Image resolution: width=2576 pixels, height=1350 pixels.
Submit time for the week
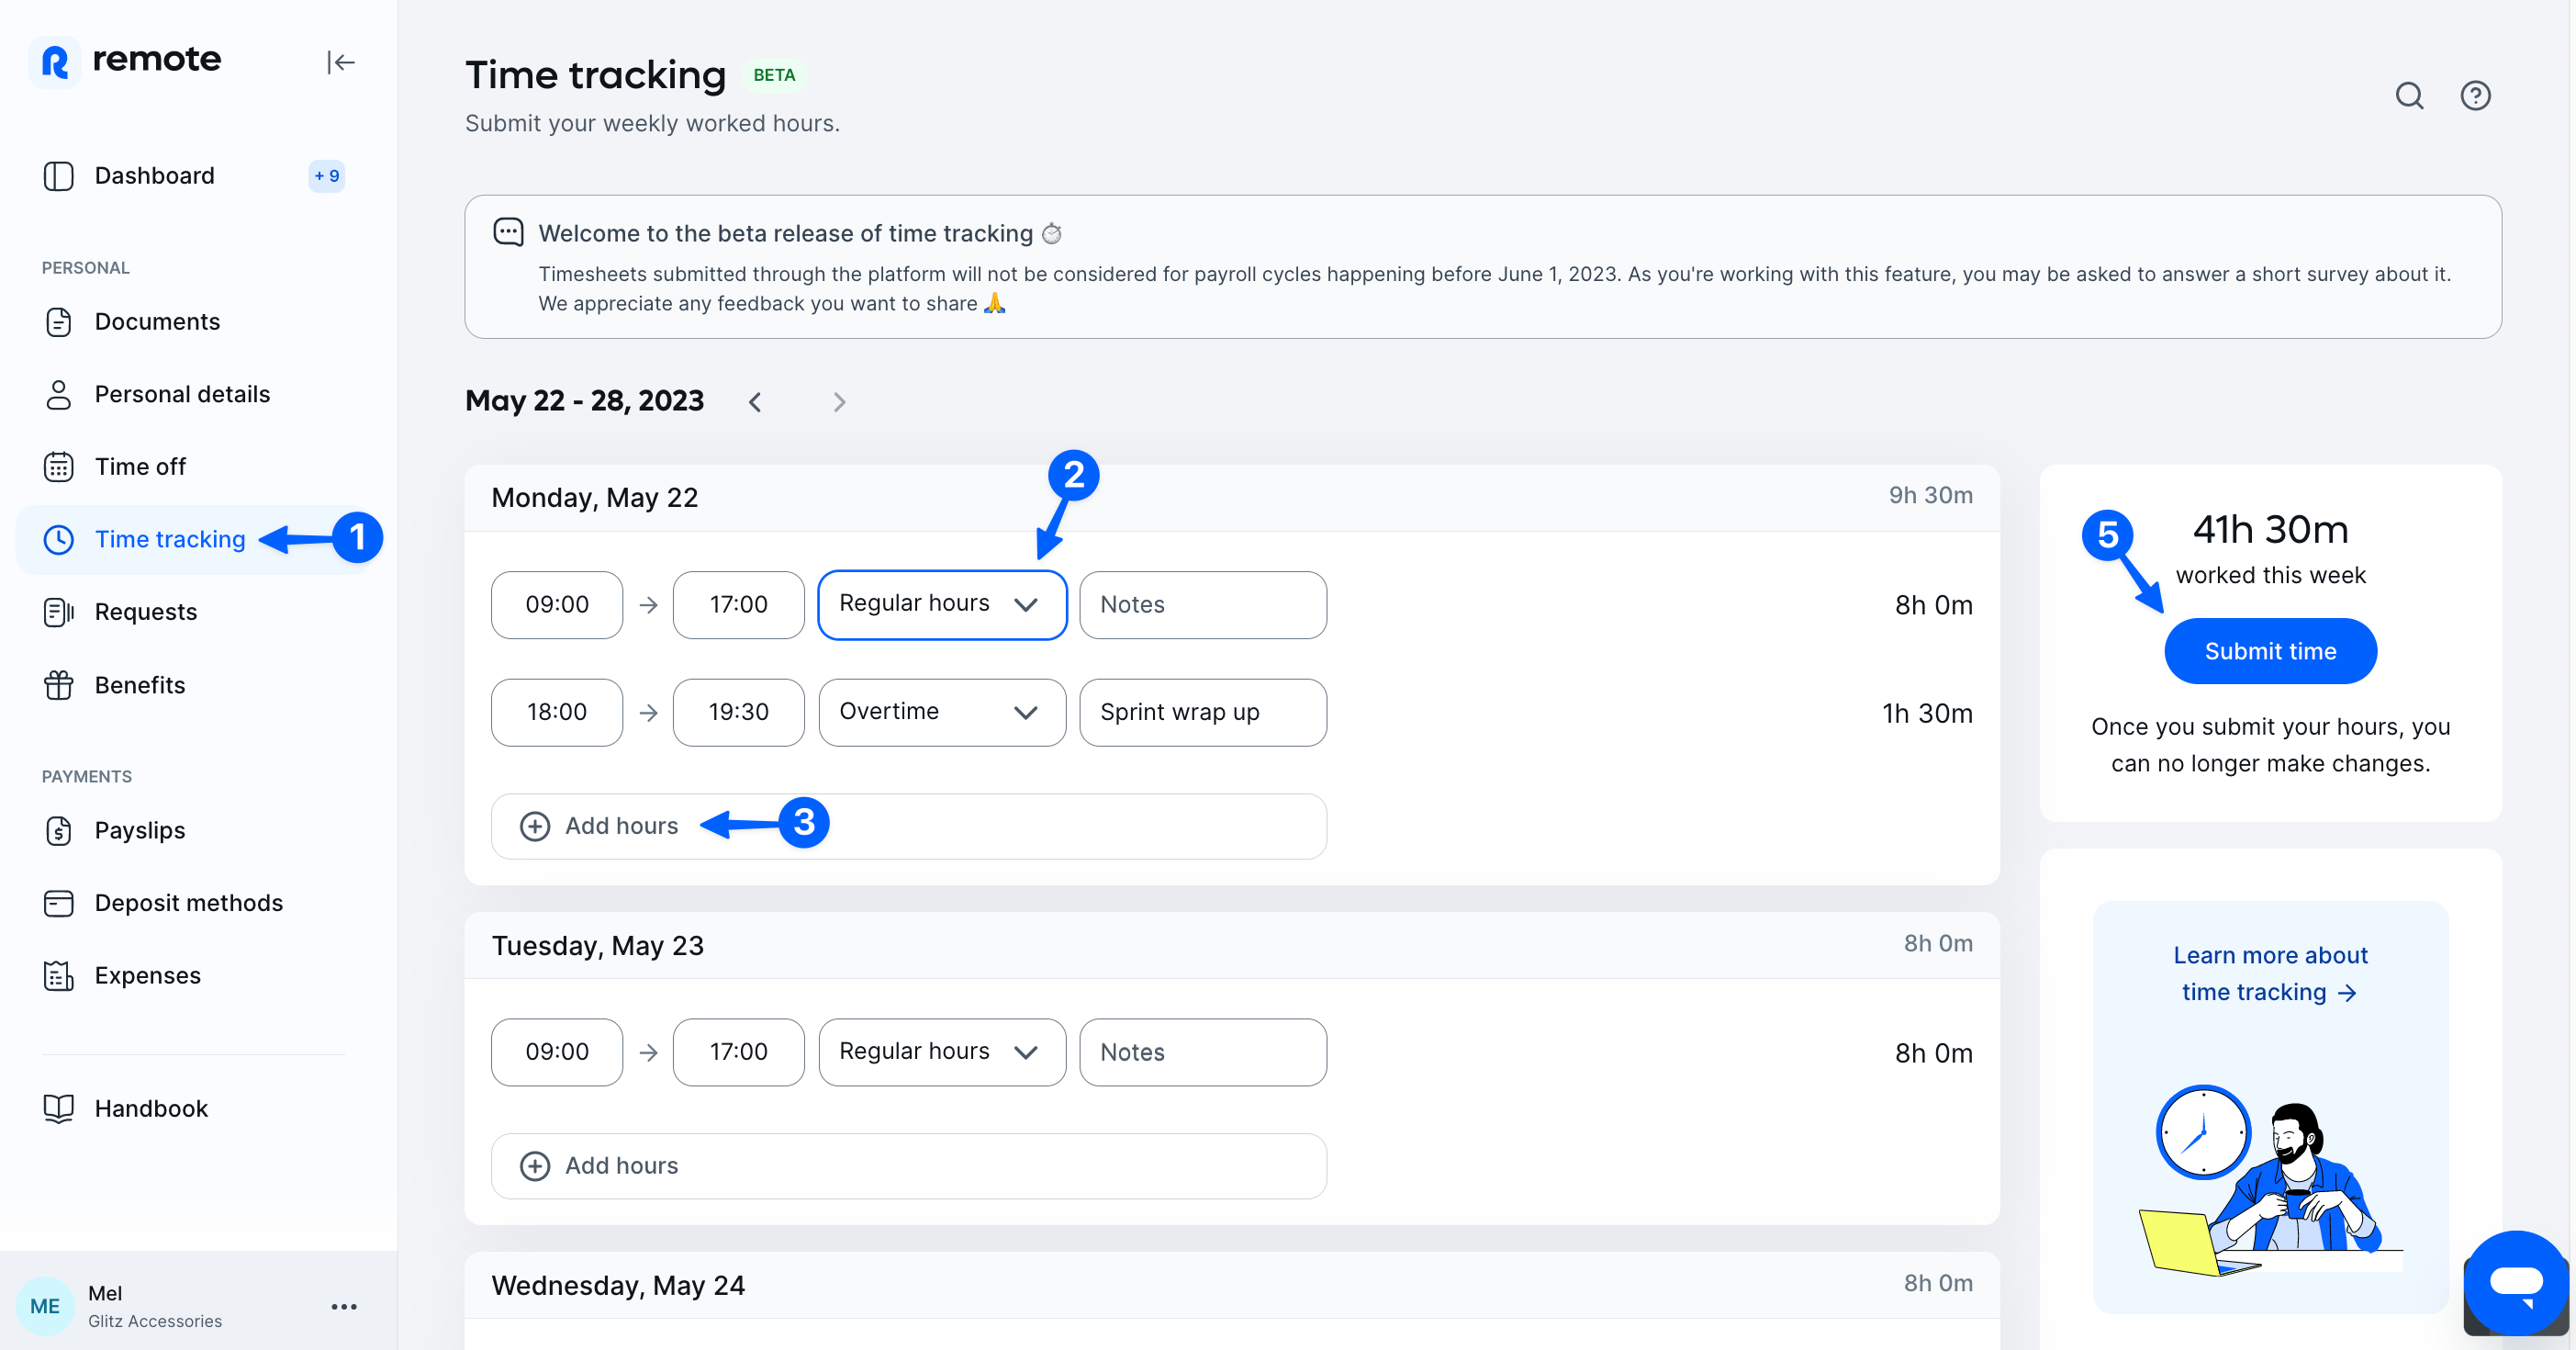[x=2270, y=650]
